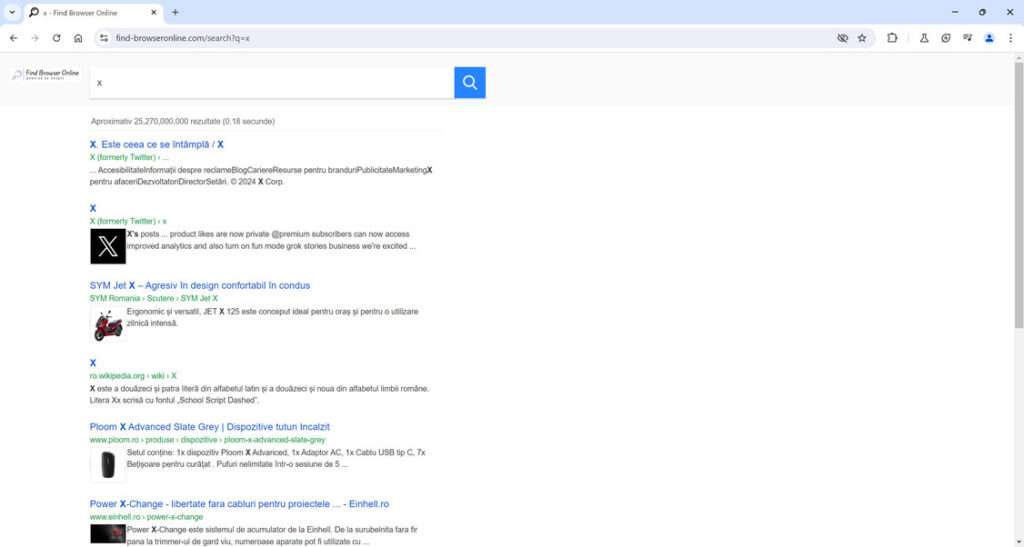Open the second result titled 'X' (formerly Twitter)
Screen dimensions: 1024x547
point(93,208)
